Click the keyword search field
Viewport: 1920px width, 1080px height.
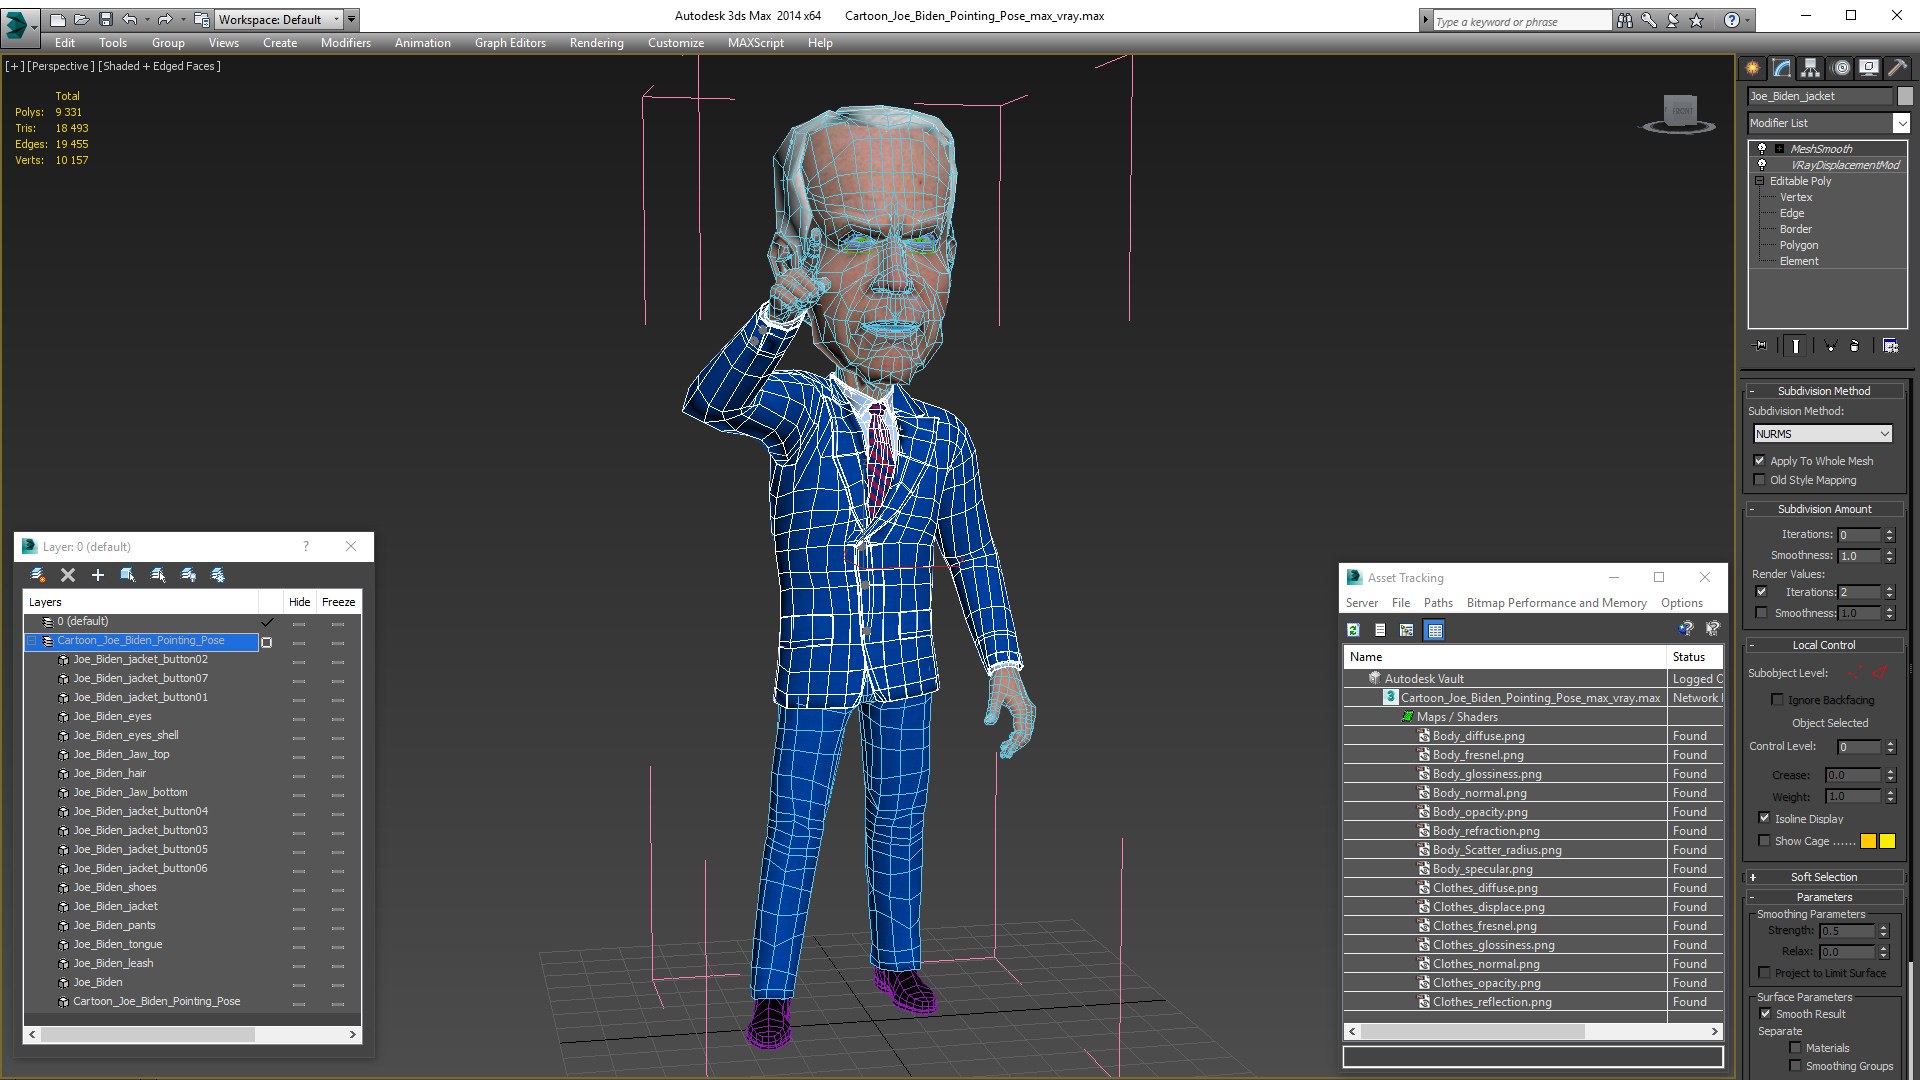(1521, 21)
